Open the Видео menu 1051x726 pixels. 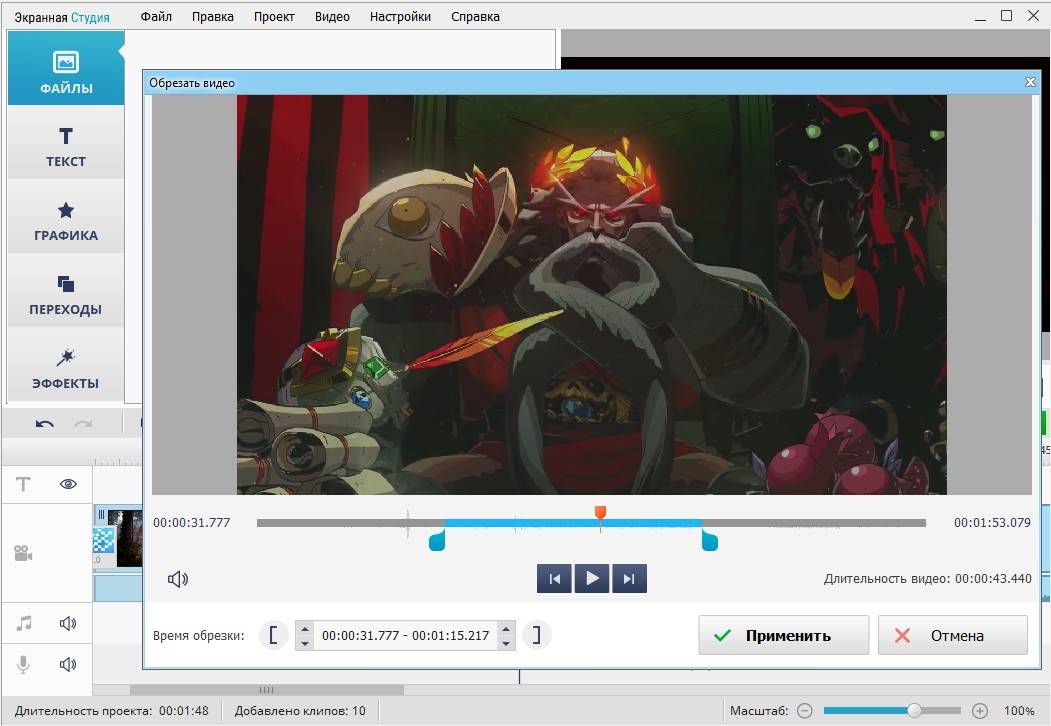click(x=332, y=16)
